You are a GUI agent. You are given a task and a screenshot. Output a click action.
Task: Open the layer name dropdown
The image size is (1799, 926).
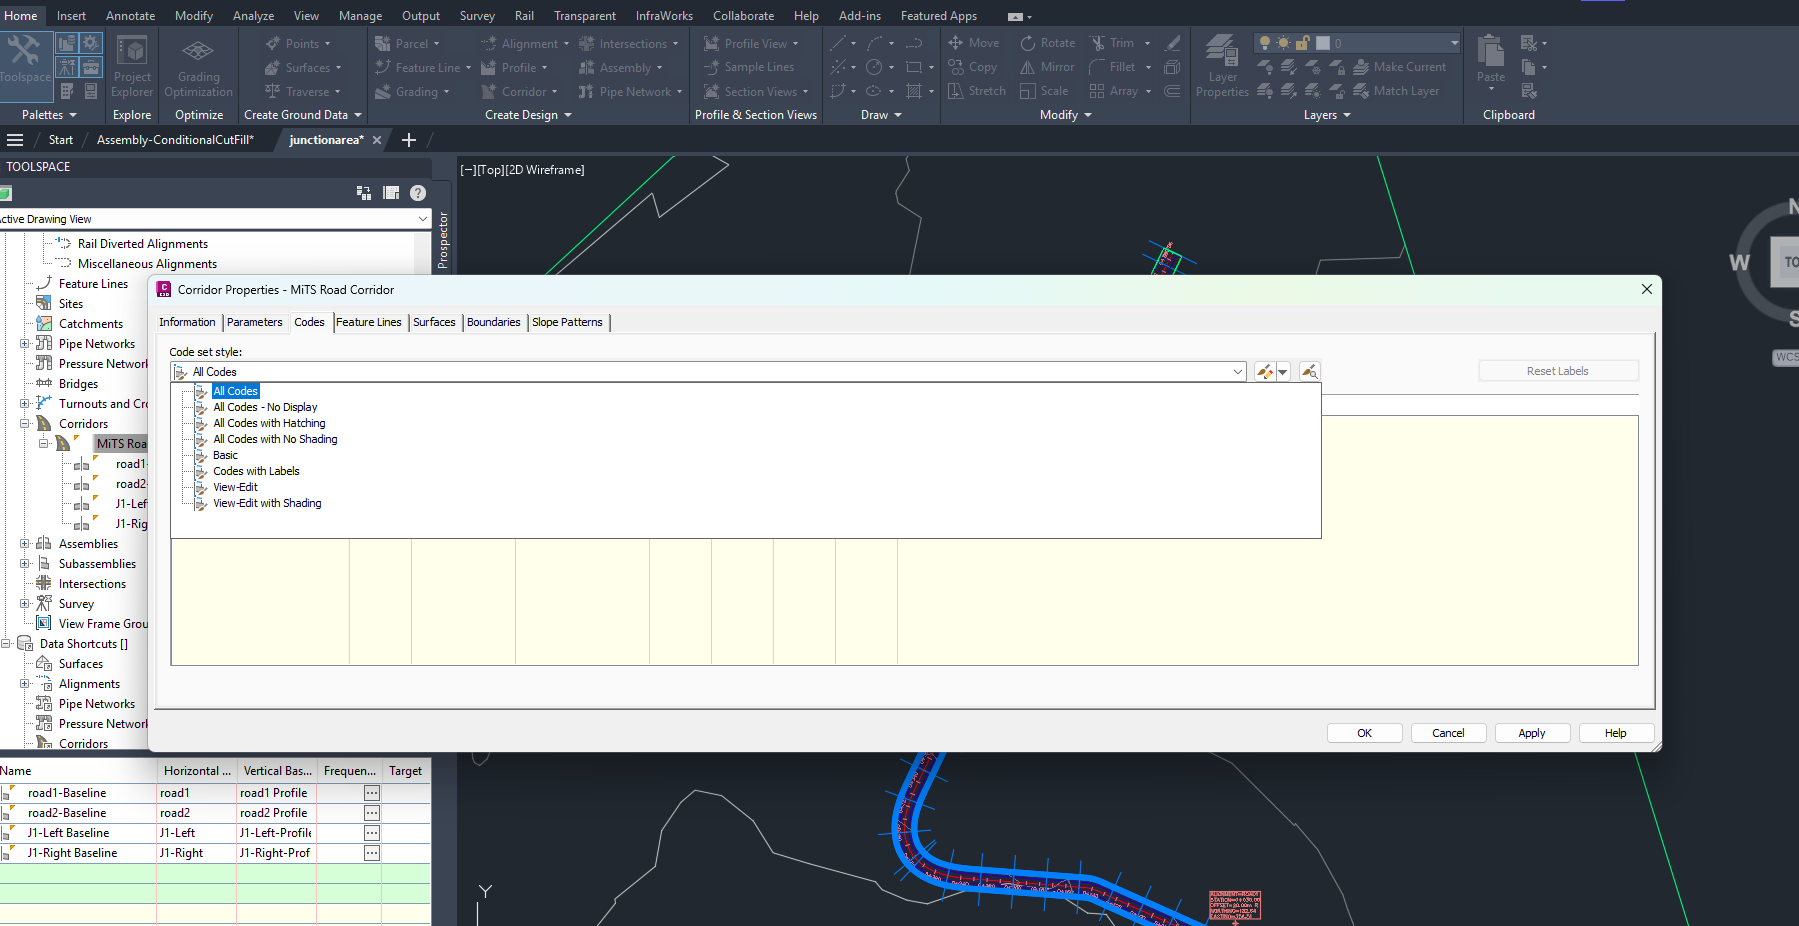pyautogui.click(x=1454, y=43)
